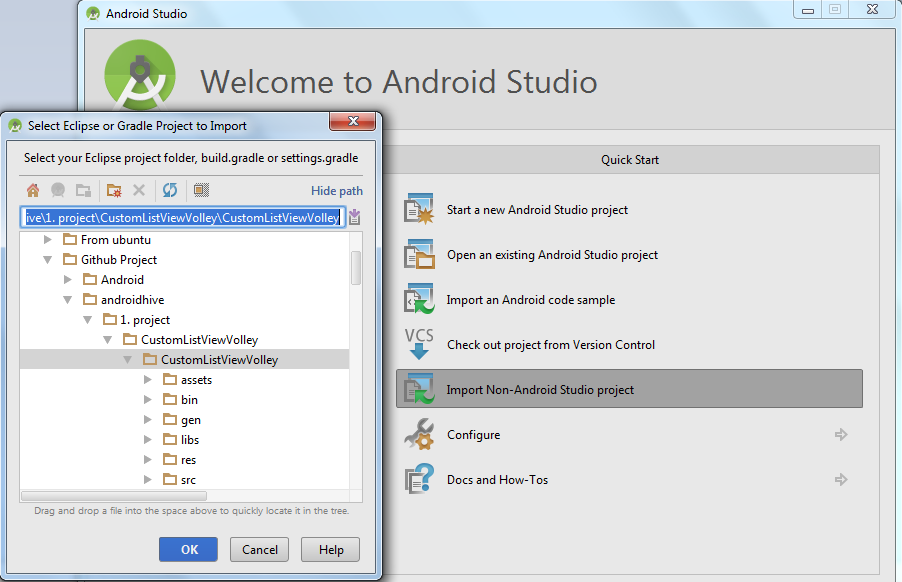Screen dimensions: 902x582
Task: Expand the bin folder
Action: pyautogui.click(x=148, y=400)
